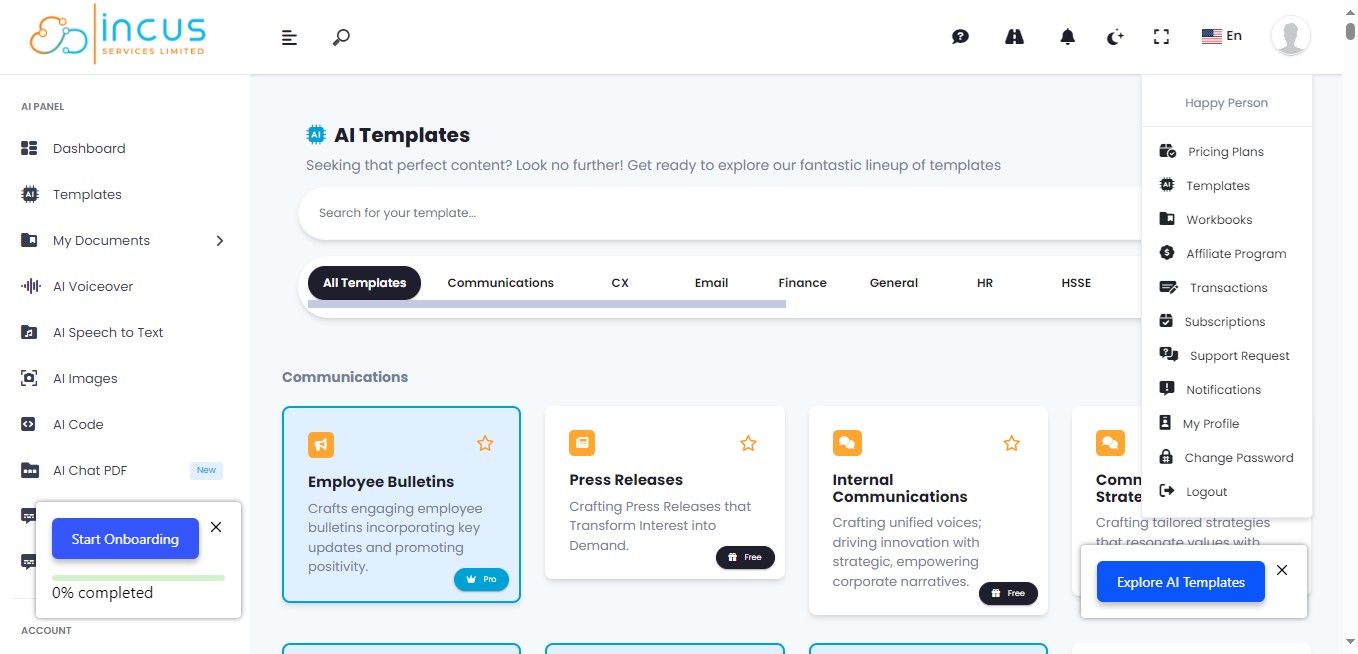Enter fullscreen mode via header icon
Viewport: 1358px width, 654px height.
(x=1161, y=37)
